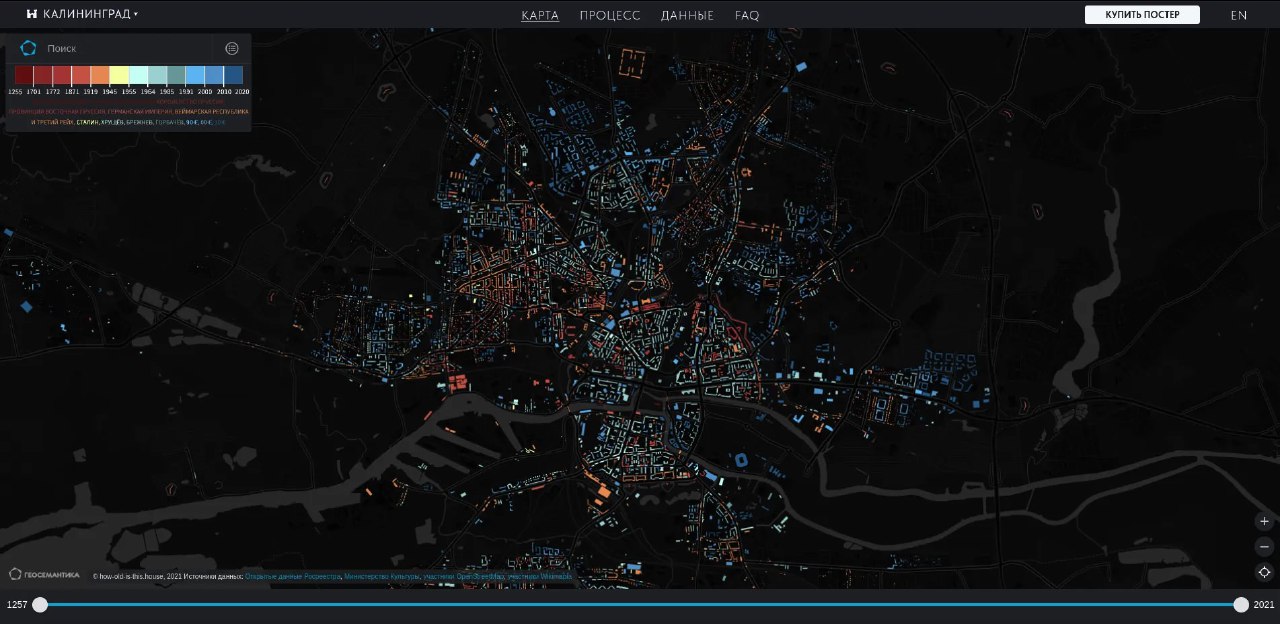Select the yellow 1945–1955 color swatch

pos(119,75)
